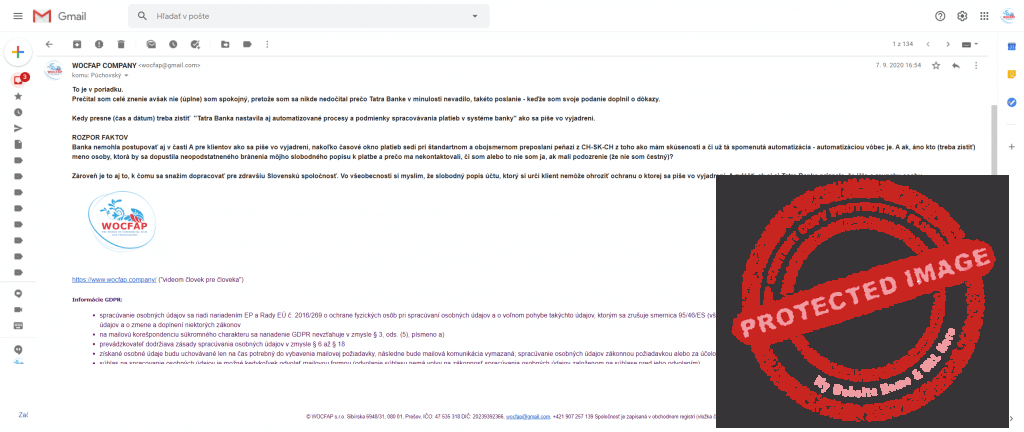
Task: Click the '7. 9. 2020 16:54' timestamp
Action: [898, 65]
